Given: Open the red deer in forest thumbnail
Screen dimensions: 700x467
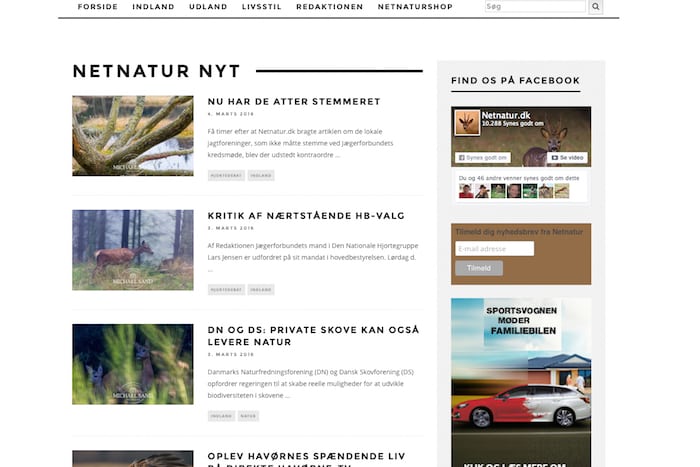Looking at the screenshot, I should [133, 250].
